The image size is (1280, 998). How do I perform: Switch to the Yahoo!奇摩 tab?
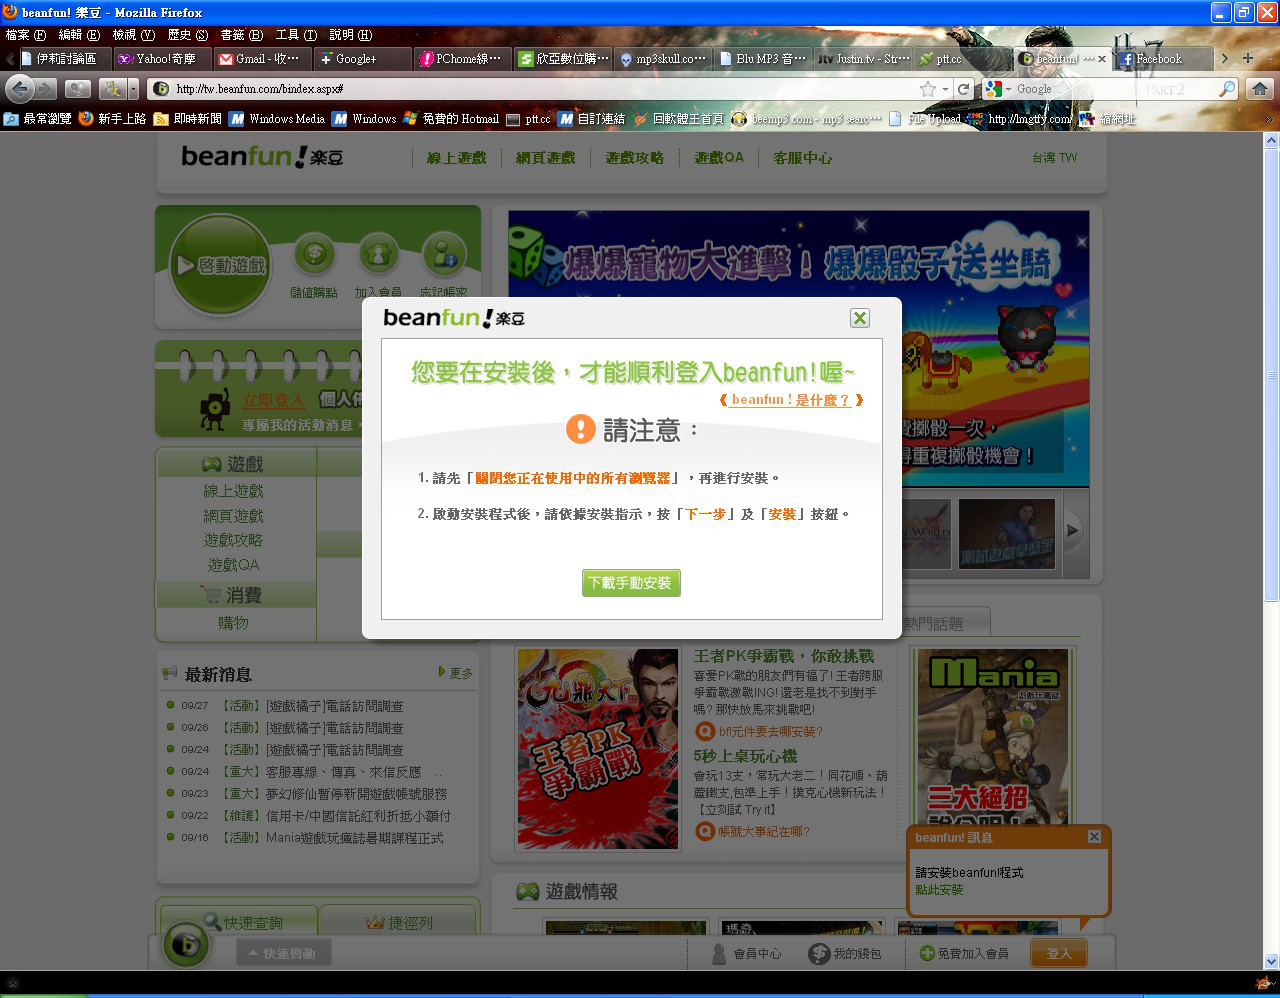coord(162,59)
